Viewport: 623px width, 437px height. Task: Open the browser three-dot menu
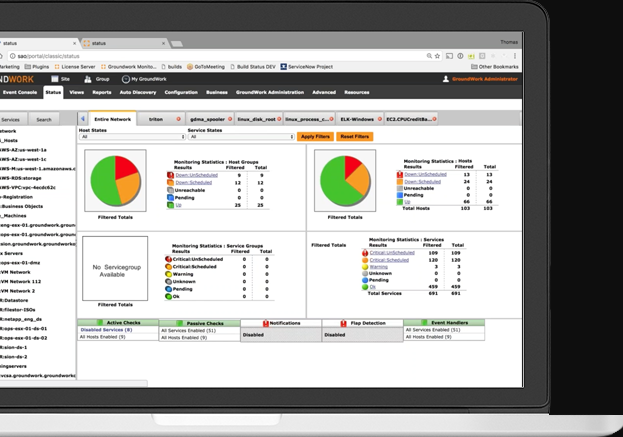[x=515, y=56]
